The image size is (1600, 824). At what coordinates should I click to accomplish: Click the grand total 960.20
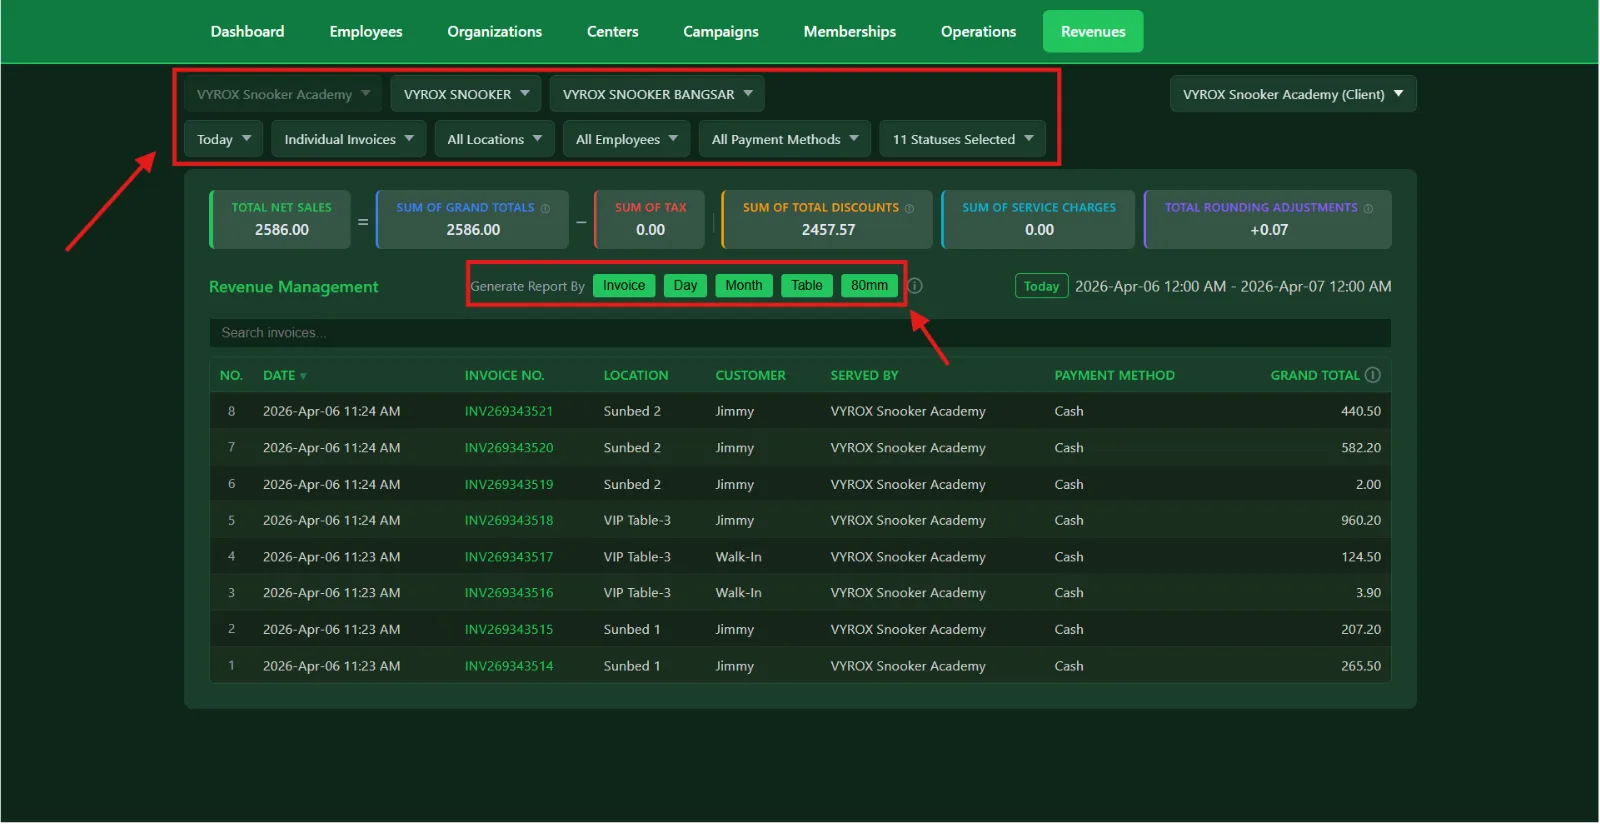click(1361, 521)
